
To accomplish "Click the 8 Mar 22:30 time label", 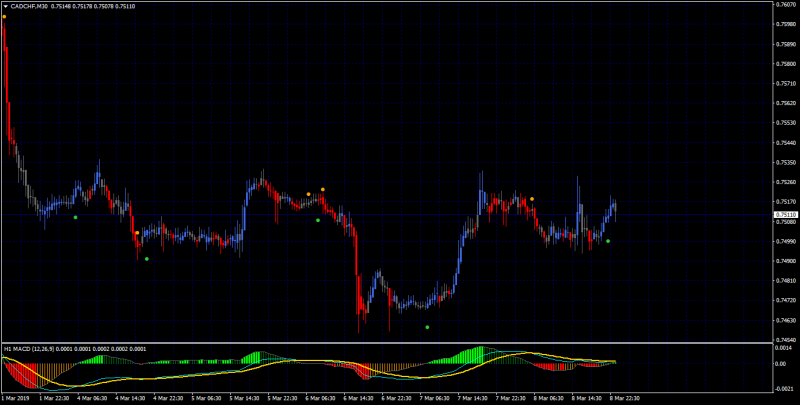I will click(624, 398).
